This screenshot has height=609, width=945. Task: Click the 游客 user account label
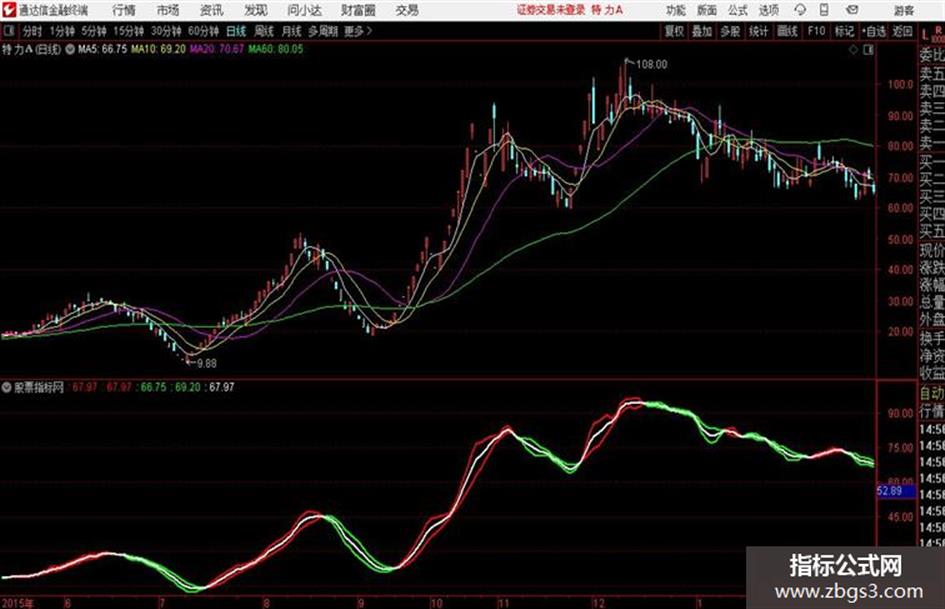point(903,10)
